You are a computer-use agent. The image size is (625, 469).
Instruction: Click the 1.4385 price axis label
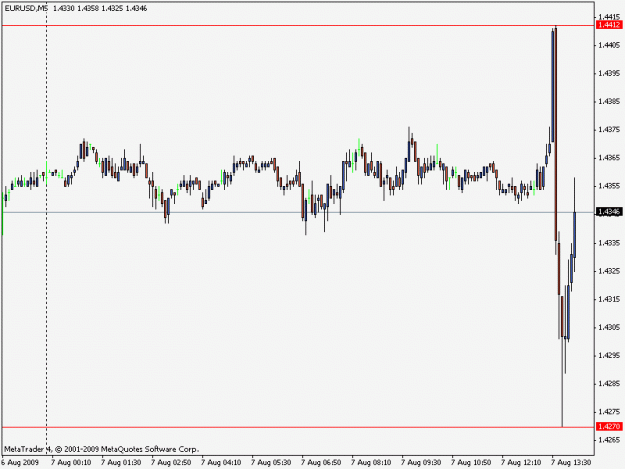click(609, 101)
